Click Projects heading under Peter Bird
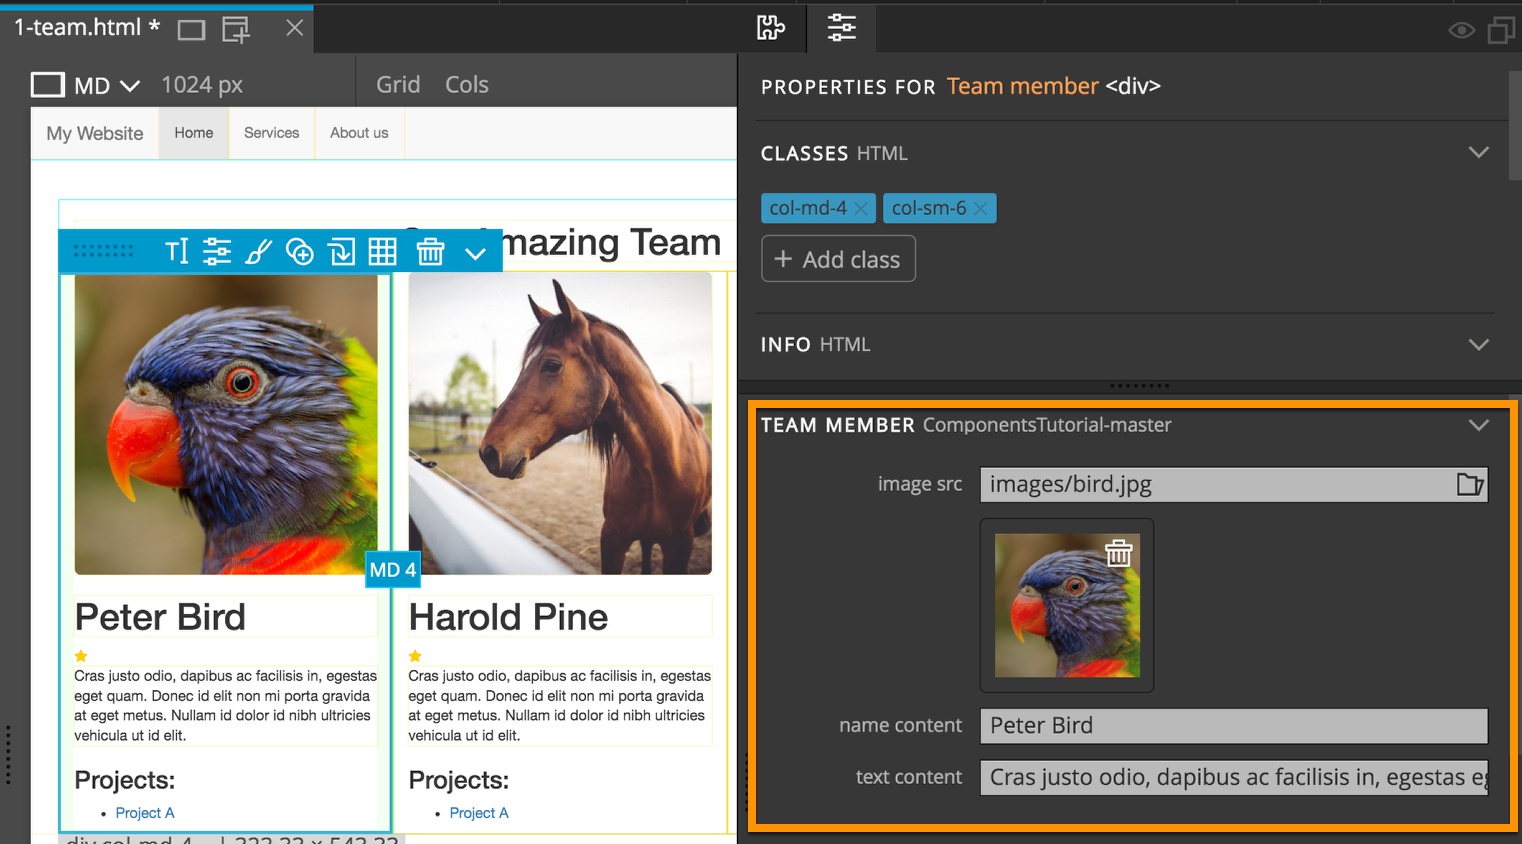The image size is (1522, 844). [x=125, y=780]
